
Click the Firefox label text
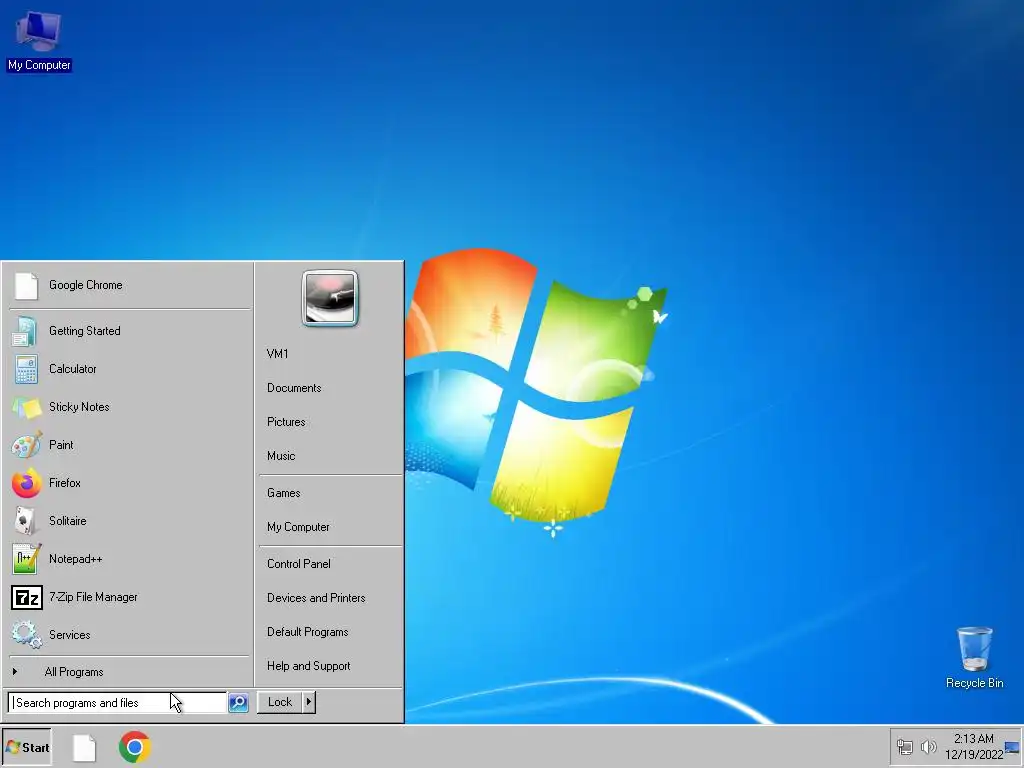pyautogui.click(x=65, y=483)
